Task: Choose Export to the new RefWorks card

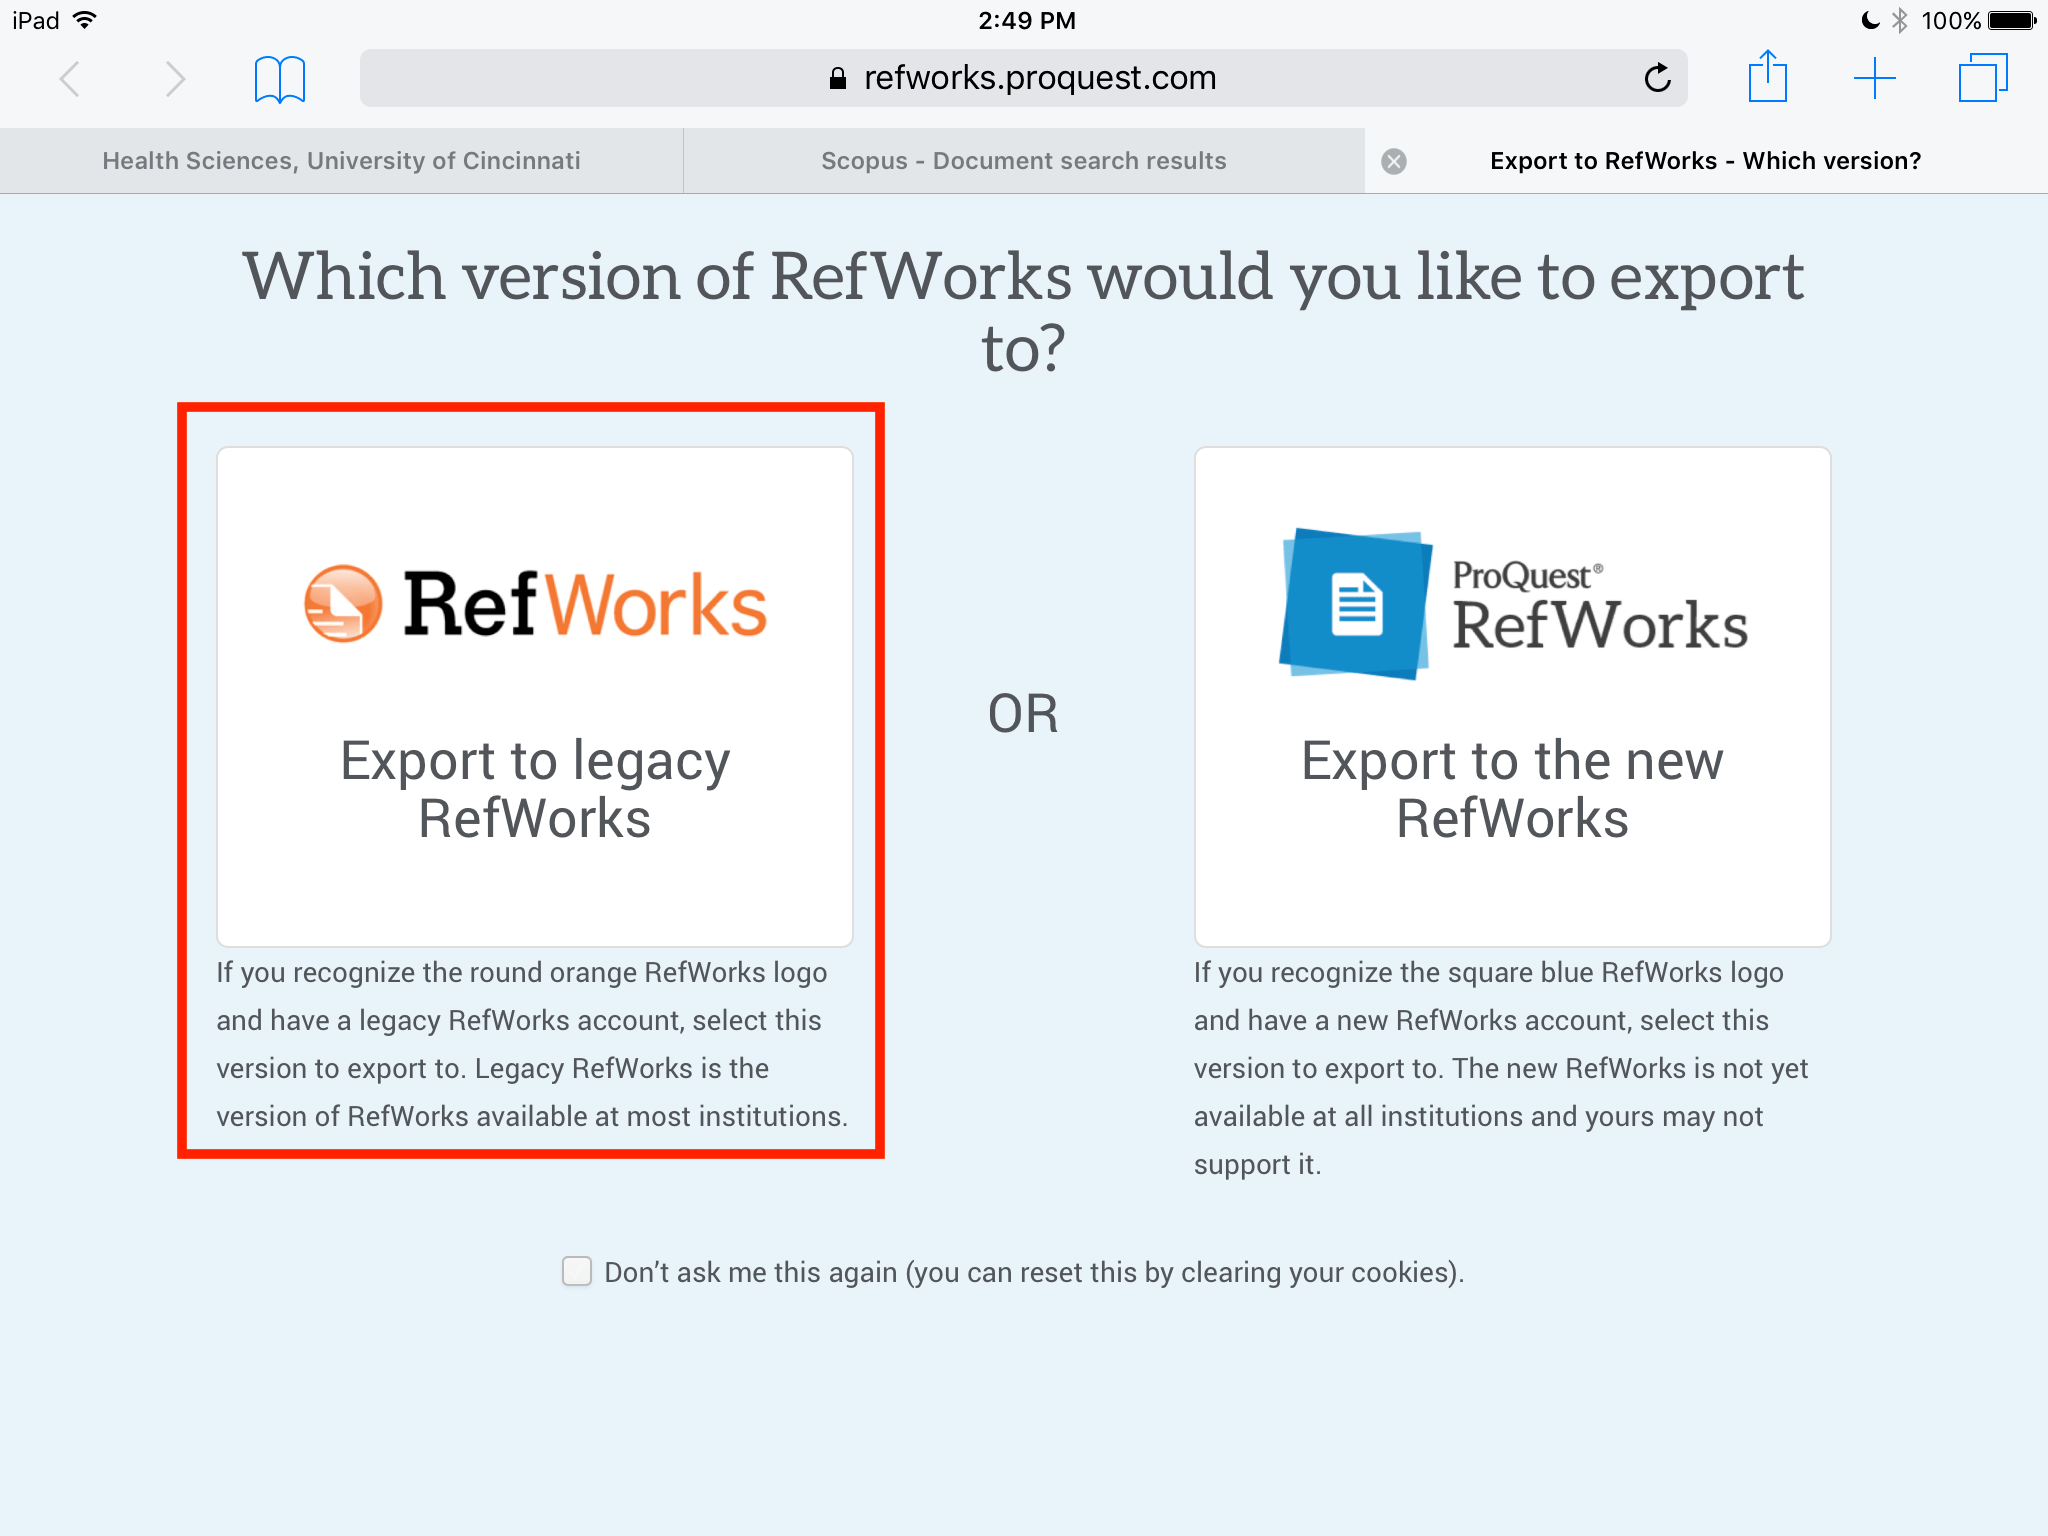Action: click(1512, 696)
